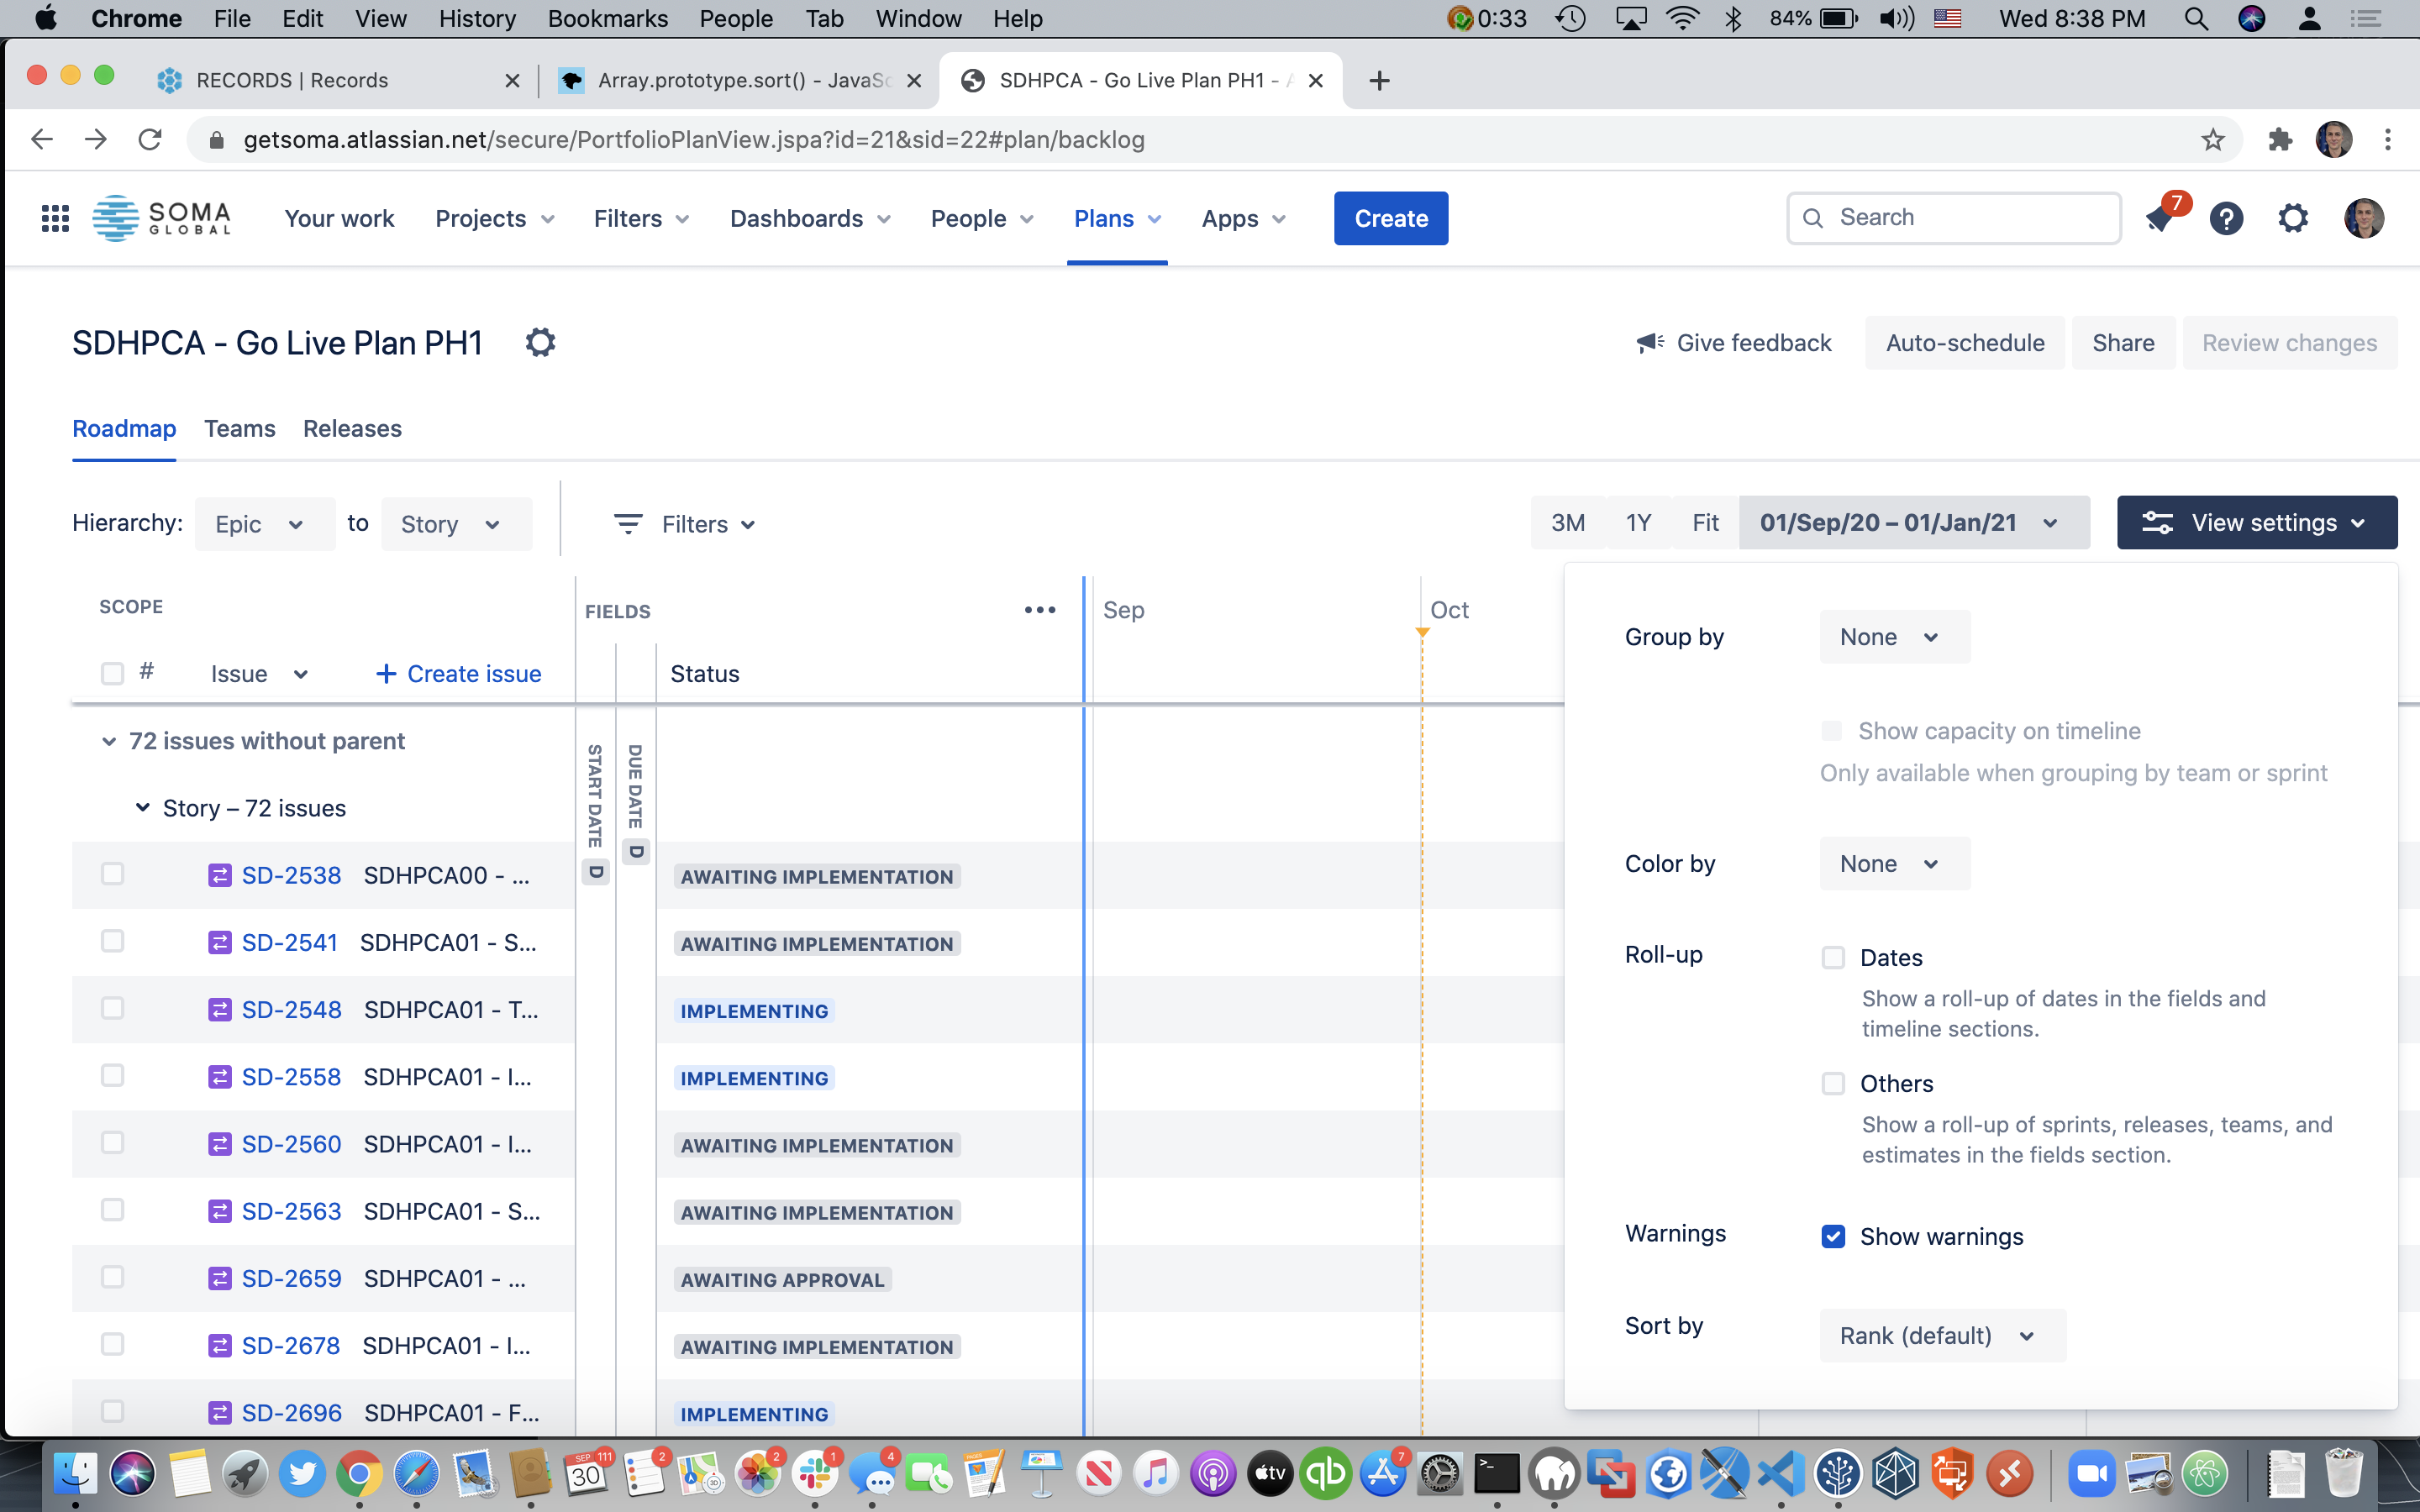The image size is (2420, 1512).
Task: Click the Share button
Action: click(x=2123, y=343)
